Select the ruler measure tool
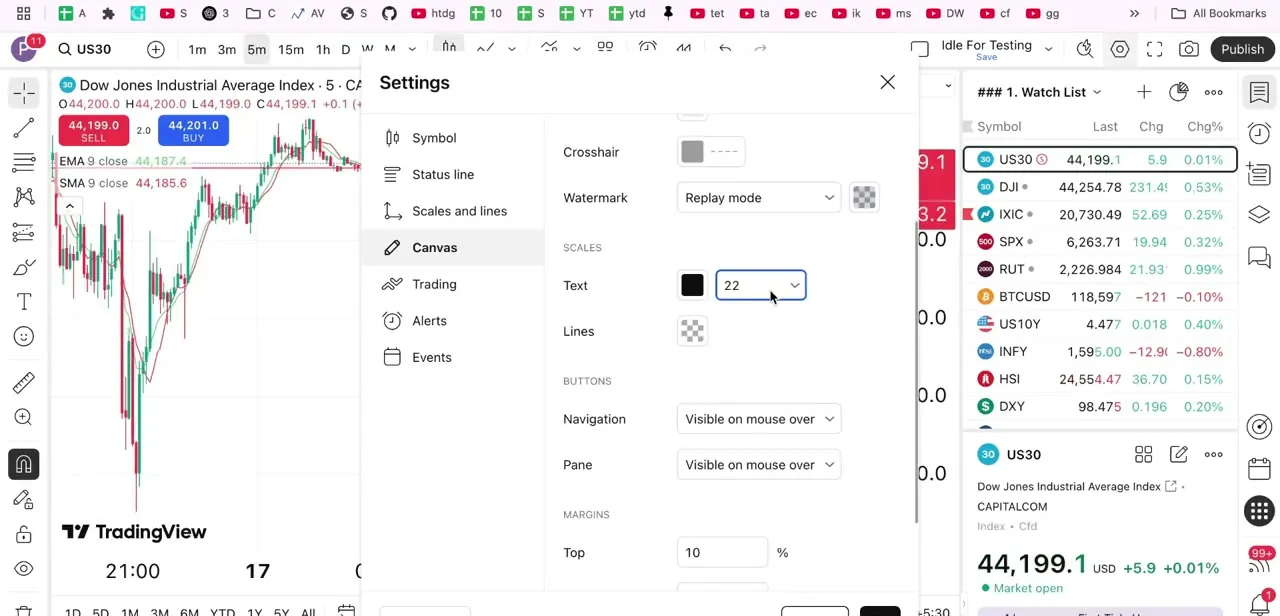The height and width of the screenshot is (616, 1280). click(24, 382)
